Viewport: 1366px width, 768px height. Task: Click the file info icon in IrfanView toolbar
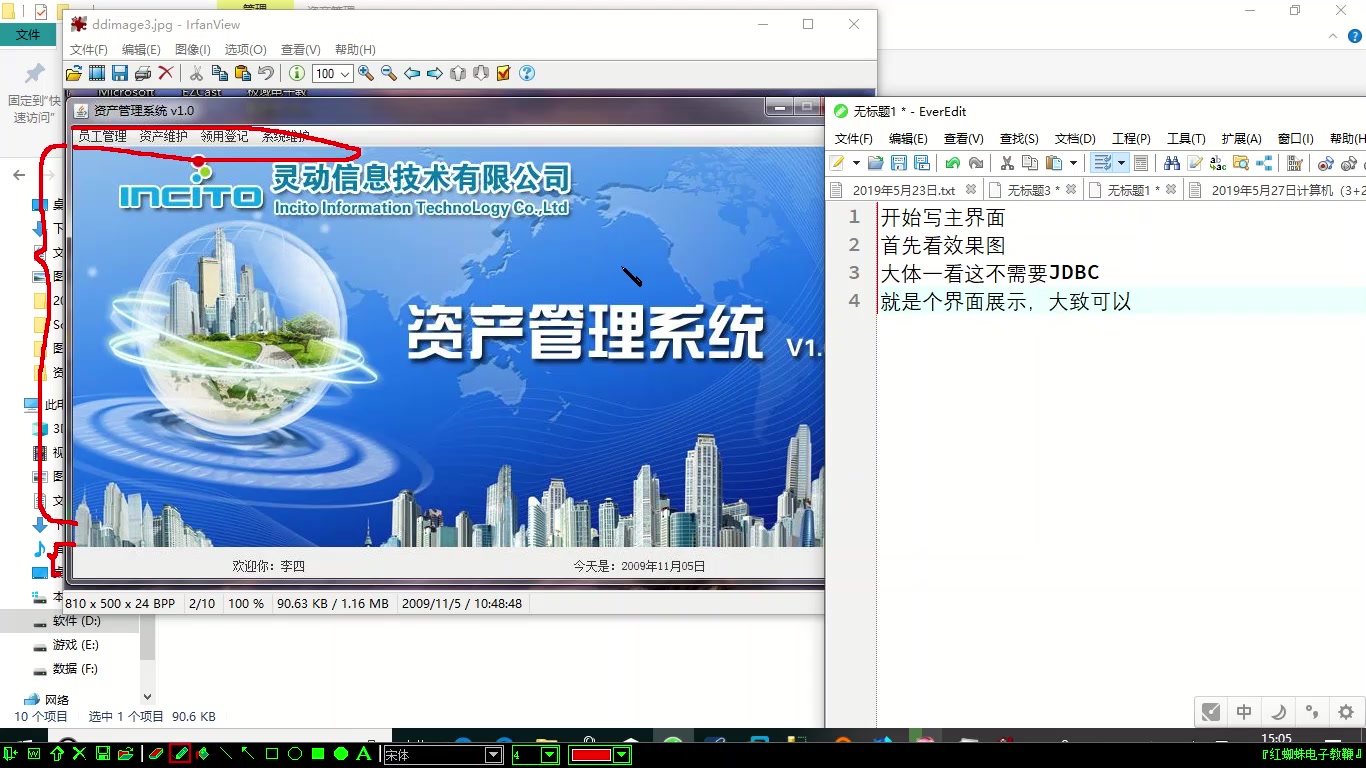[x=297, y=73]
